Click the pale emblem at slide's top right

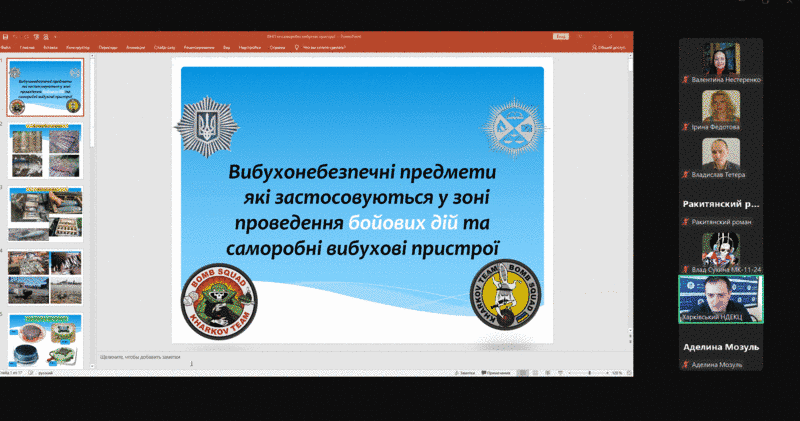pos(514,128)
